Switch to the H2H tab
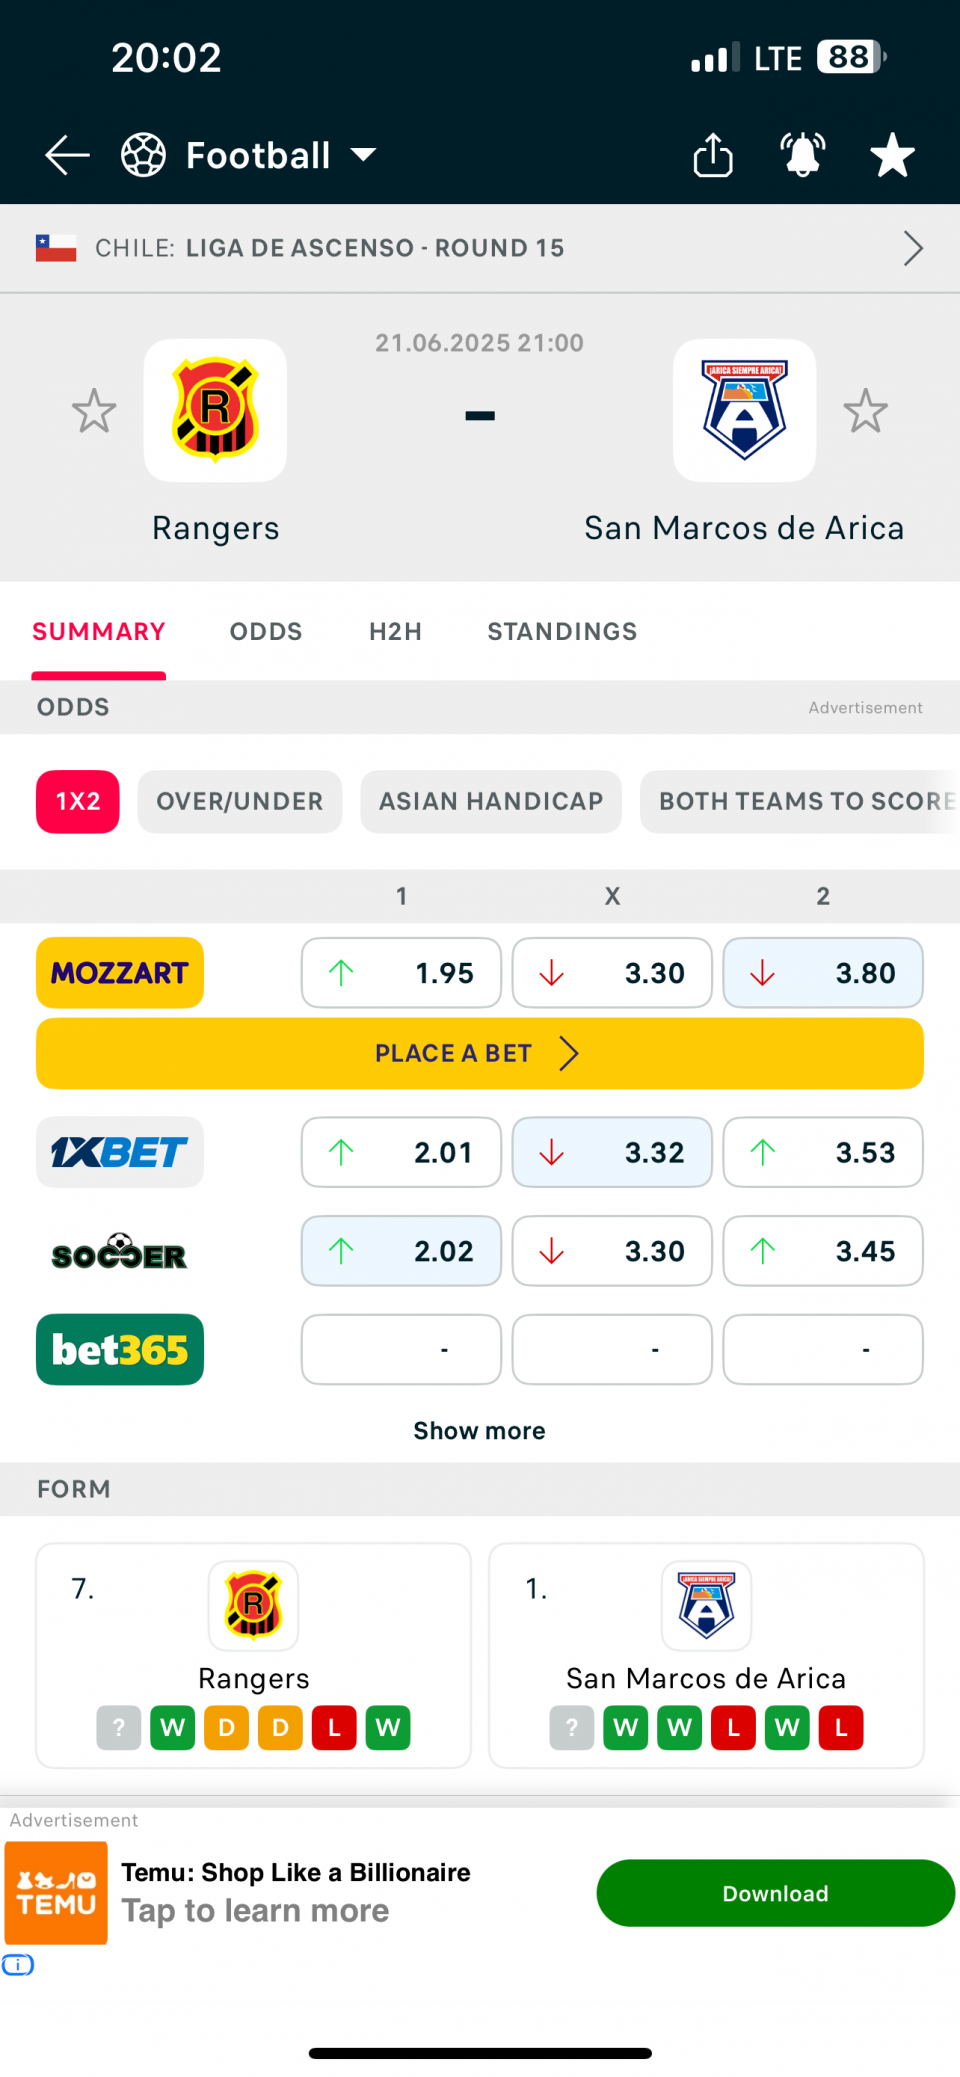Image resolution: width=960 pixels, height=2077 pixels. [395, 632]
